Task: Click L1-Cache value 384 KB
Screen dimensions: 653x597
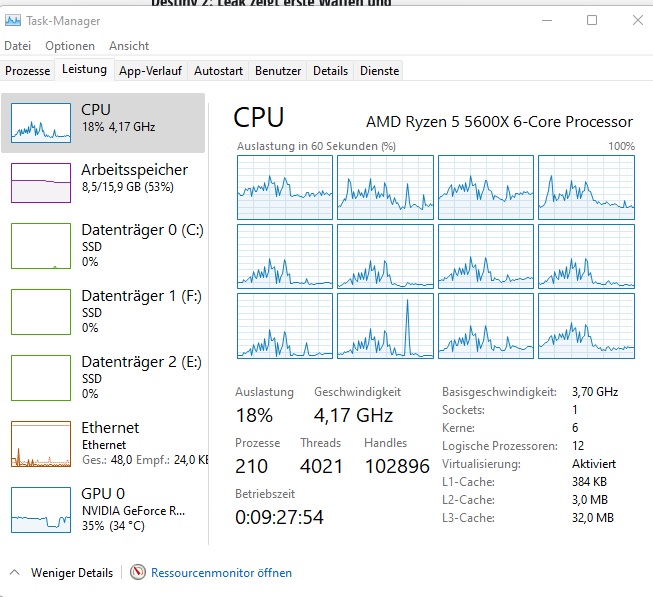Action: pos(589,482)
